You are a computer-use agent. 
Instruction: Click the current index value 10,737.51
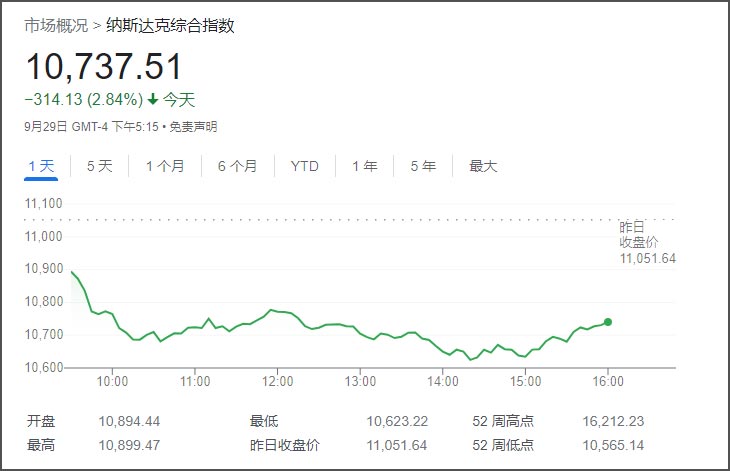pyautogui.click(x=103, y=67)
